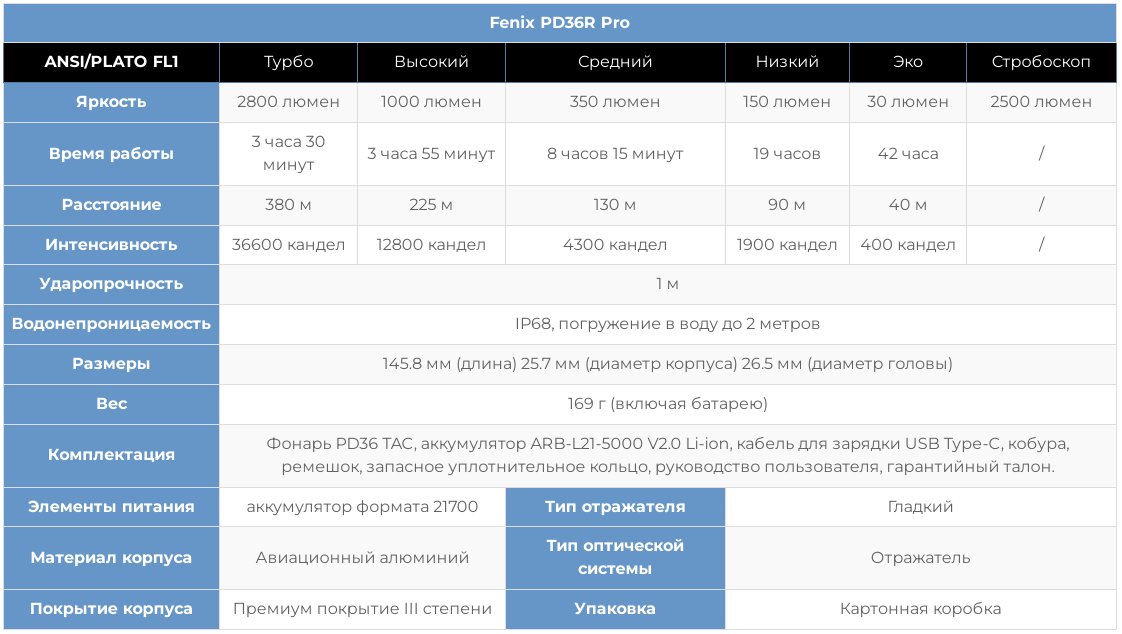Select the 2800 люмен brightness cell
Image resolution: width=1122 pixels, height=634 pixels.
288,102
